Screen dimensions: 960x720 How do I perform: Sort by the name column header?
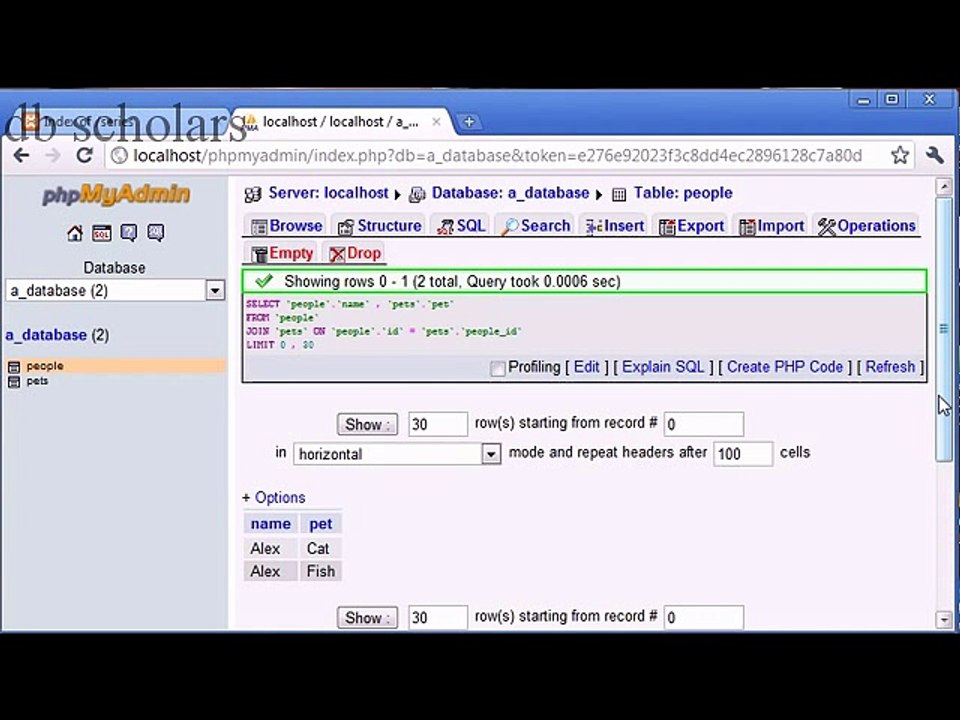(271, 524)
